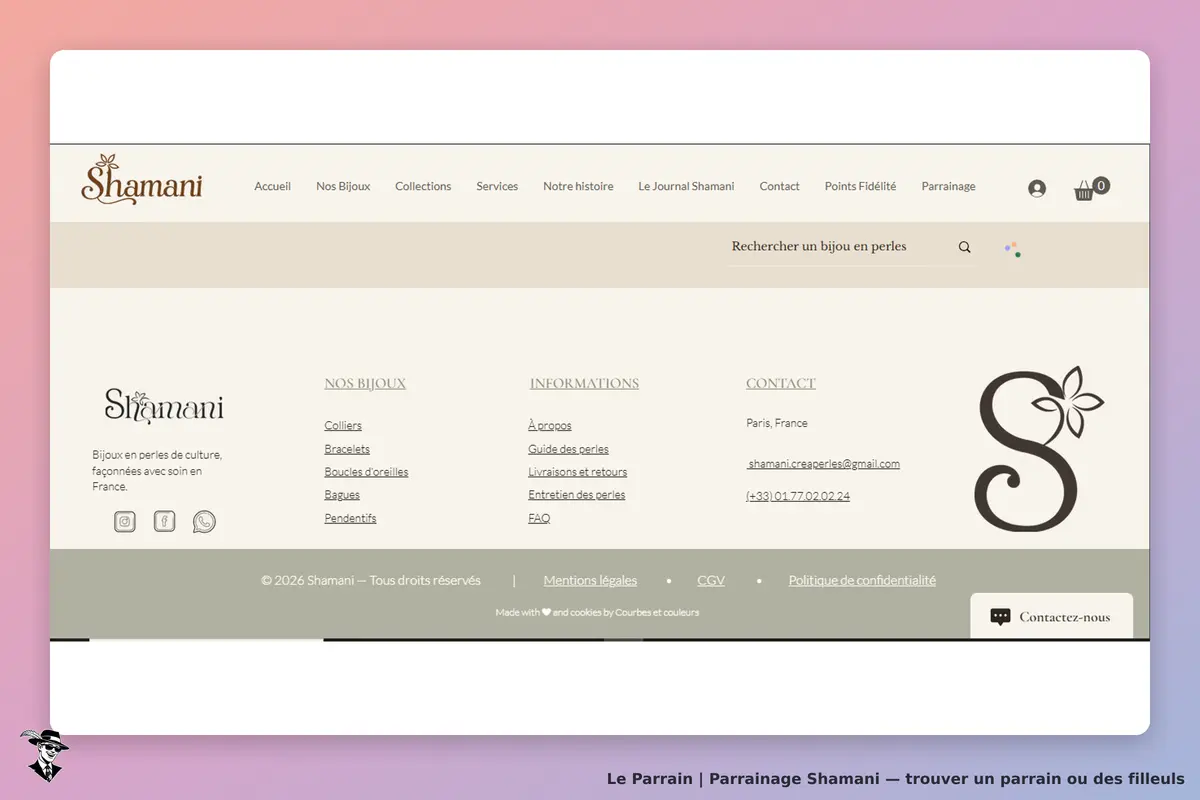Click the INFORMATIONS footer heading
This screenshot has width=1200, height=800.
point(584,384)
